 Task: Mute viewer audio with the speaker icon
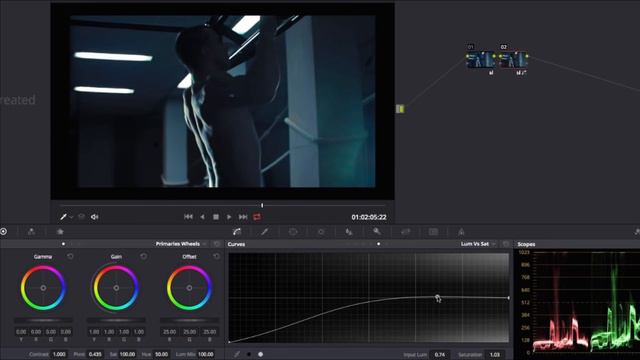pyautogui.click(x=94, y=217)
